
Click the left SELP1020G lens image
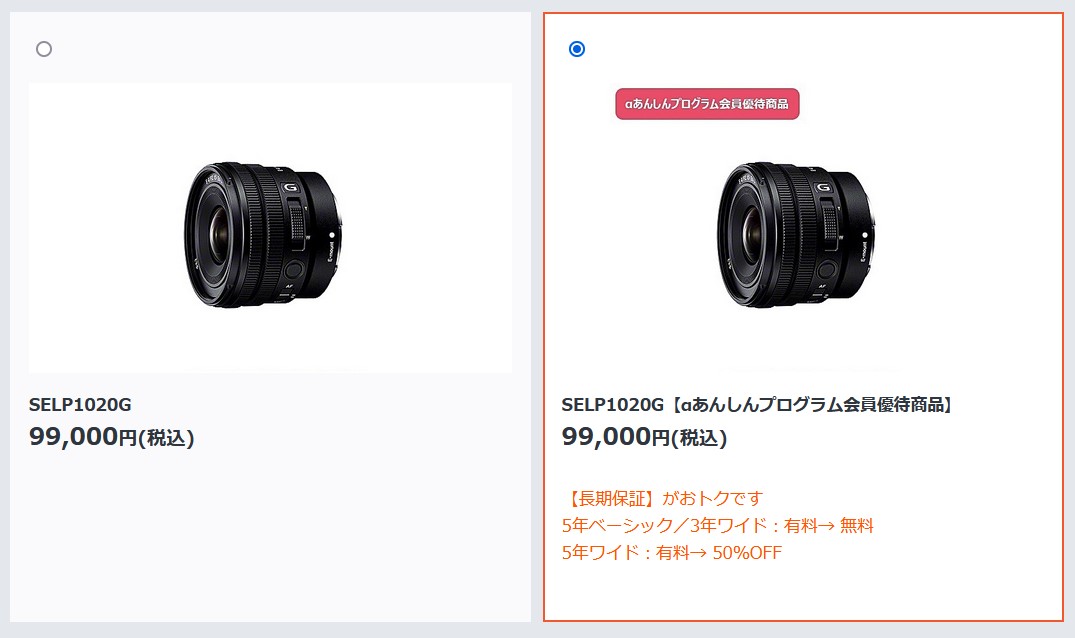pos(263,234)
